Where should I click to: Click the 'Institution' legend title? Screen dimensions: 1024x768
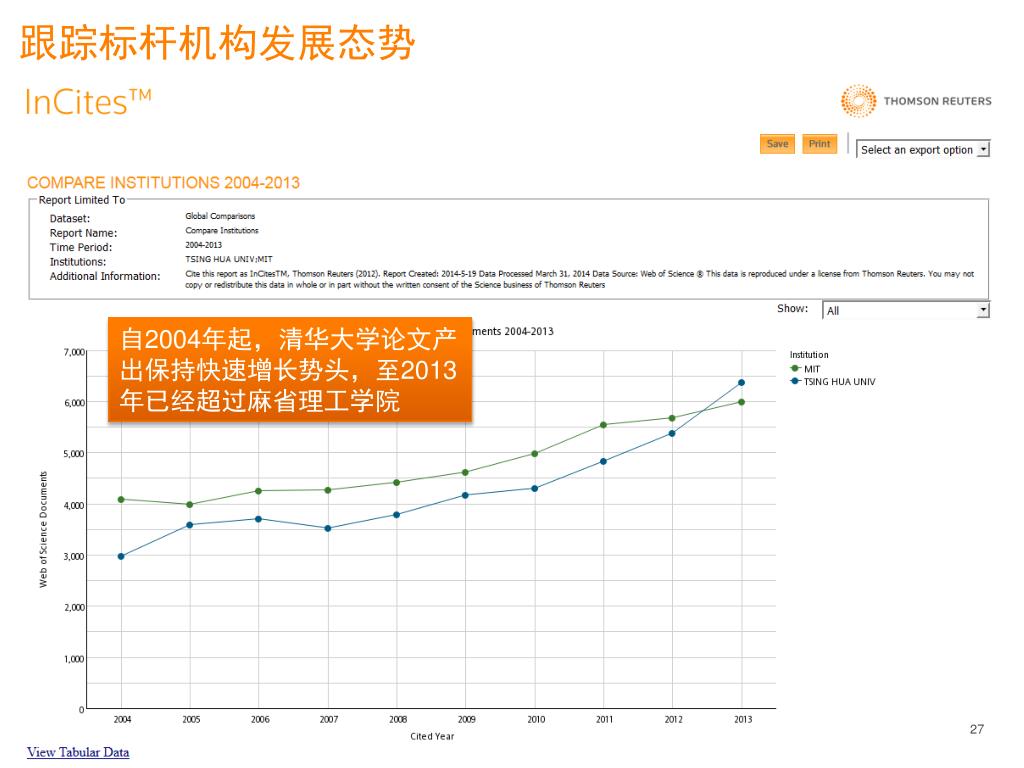[809, 355]
